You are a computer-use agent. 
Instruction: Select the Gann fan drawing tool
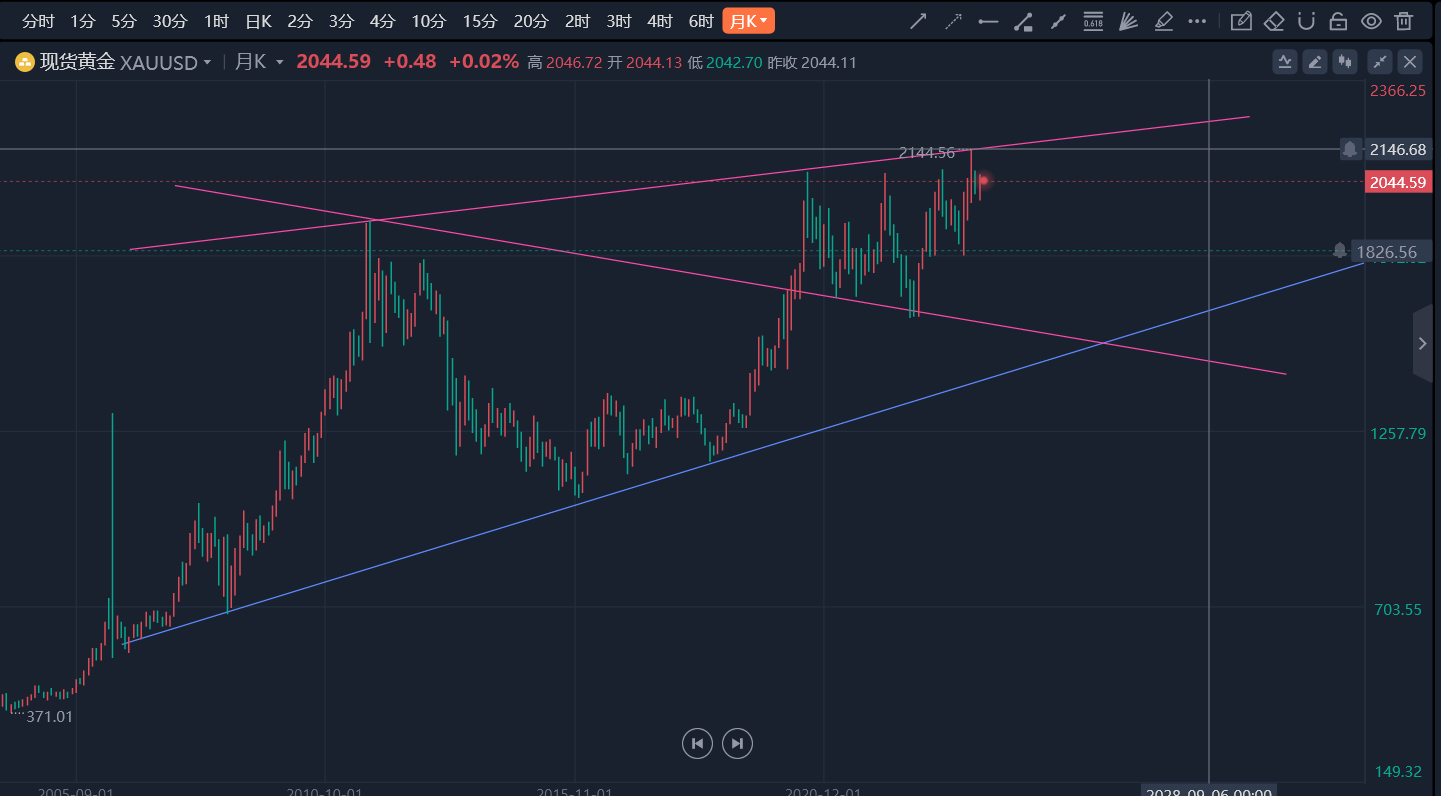[x=1128, y=21]
